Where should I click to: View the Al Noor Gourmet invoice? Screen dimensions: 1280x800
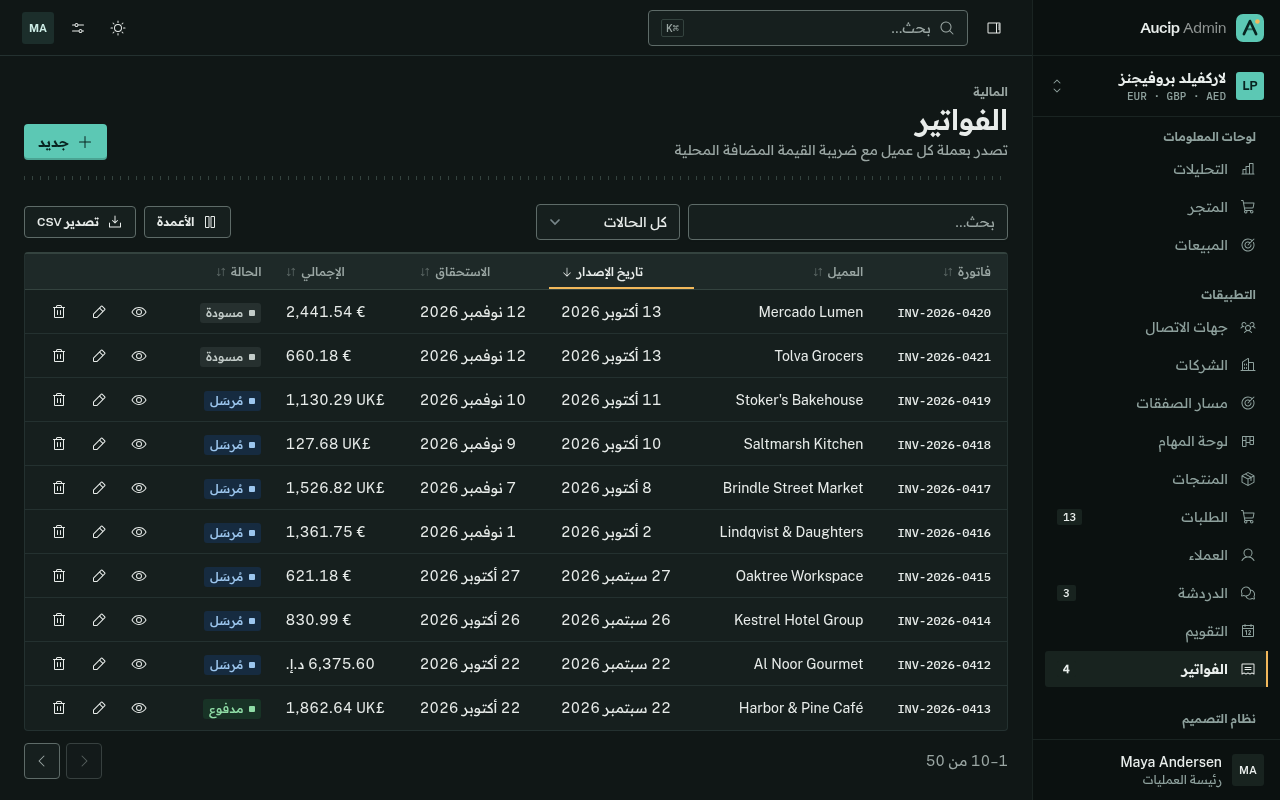[139, 664]
